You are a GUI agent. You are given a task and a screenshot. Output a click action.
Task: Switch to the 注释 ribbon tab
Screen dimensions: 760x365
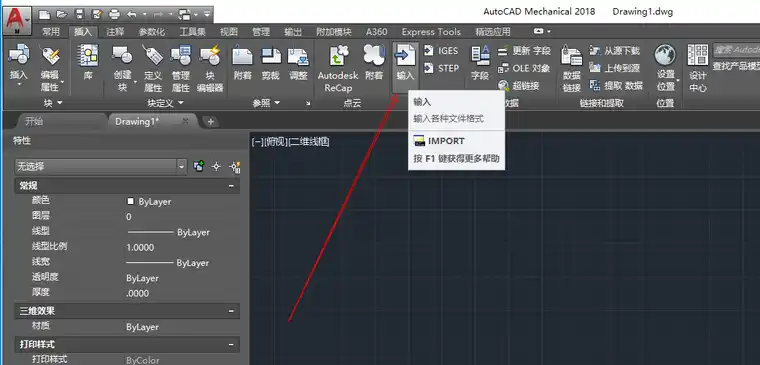point(115,32)
